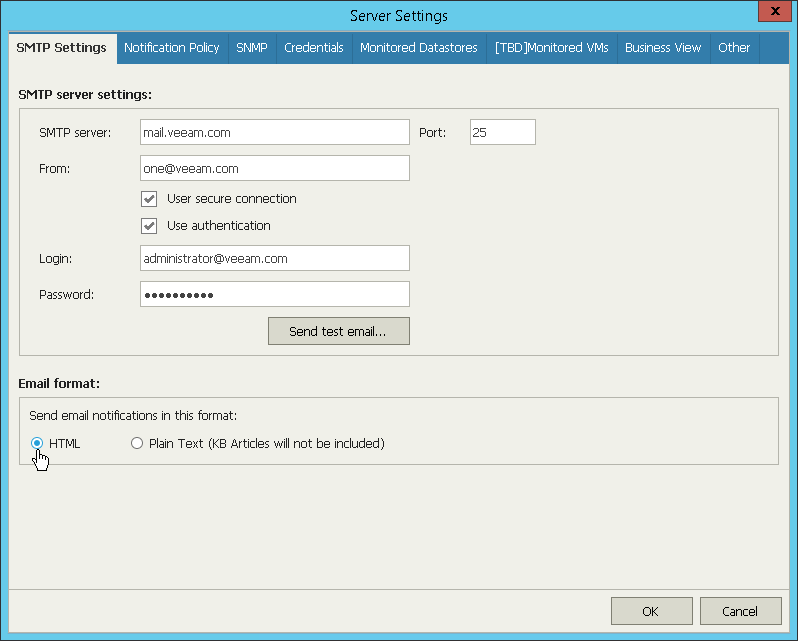The image size is (798, 641).
Task: Select the Monitored Datastores tab
Action: [x=419, y=48]
